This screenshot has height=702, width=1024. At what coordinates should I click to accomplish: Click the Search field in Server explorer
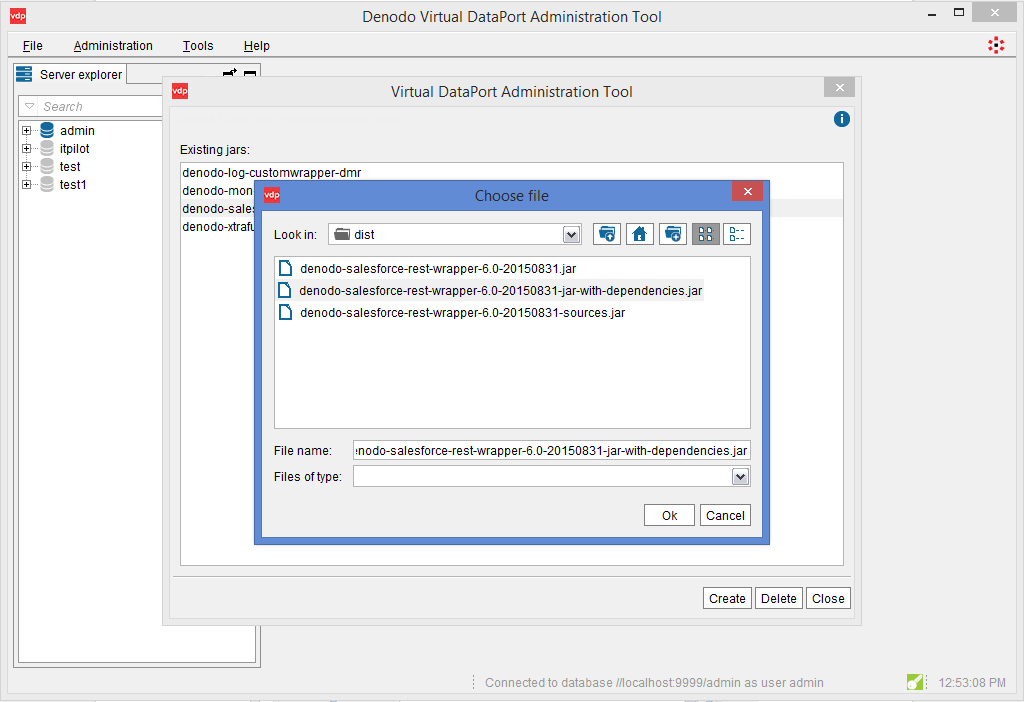click(98, 106)
